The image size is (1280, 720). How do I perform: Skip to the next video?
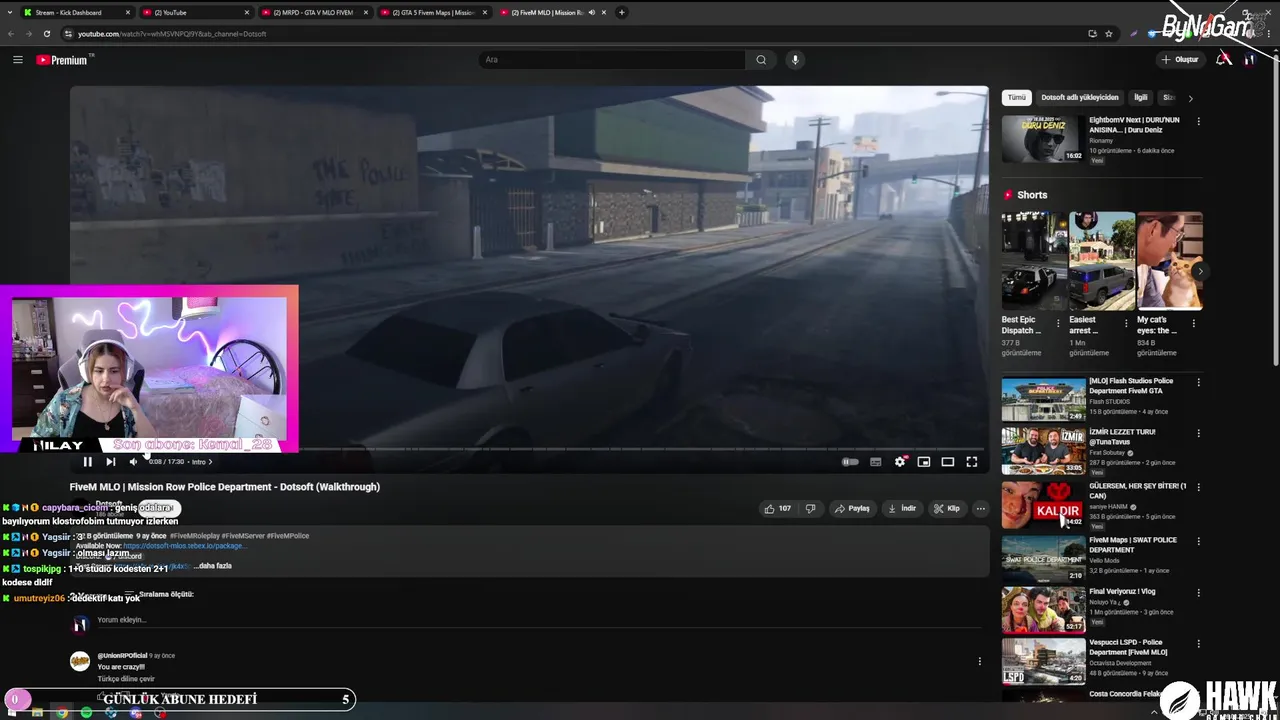click(x=110, y=462)
